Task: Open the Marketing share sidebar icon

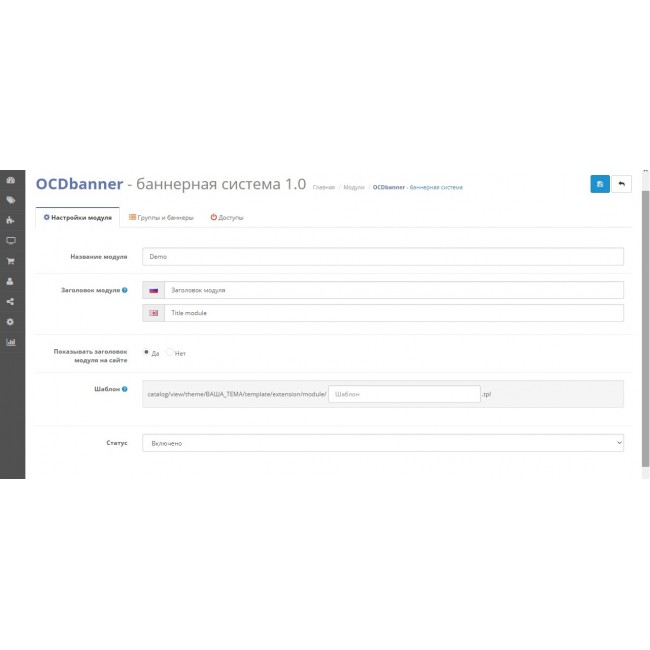Action: click(10, 302)
